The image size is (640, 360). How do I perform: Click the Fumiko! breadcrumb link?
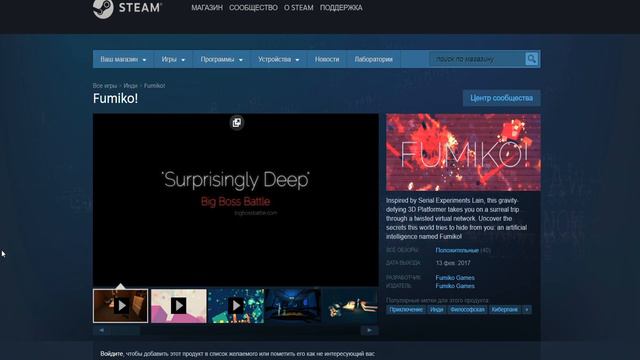[x=154, y=86]
